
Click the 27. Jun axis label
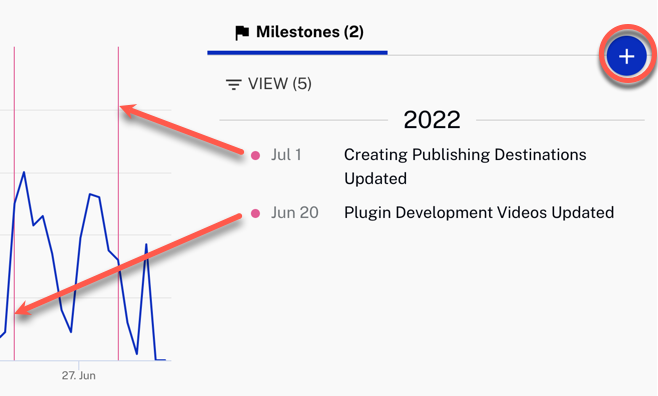[78, 375]
